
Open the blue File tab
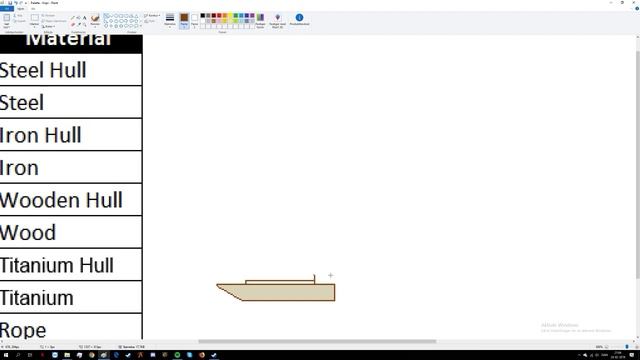(7, 9)
